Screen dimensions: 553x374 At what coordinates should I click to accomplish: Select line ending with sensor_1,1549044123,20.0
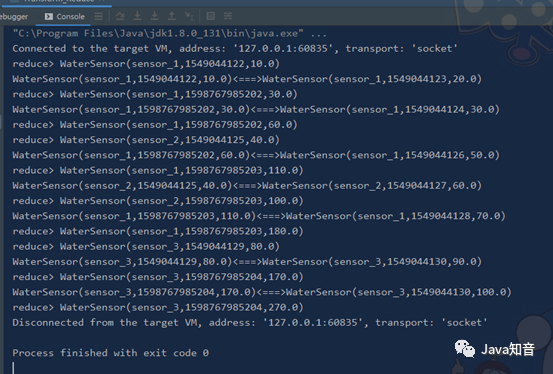247,79
